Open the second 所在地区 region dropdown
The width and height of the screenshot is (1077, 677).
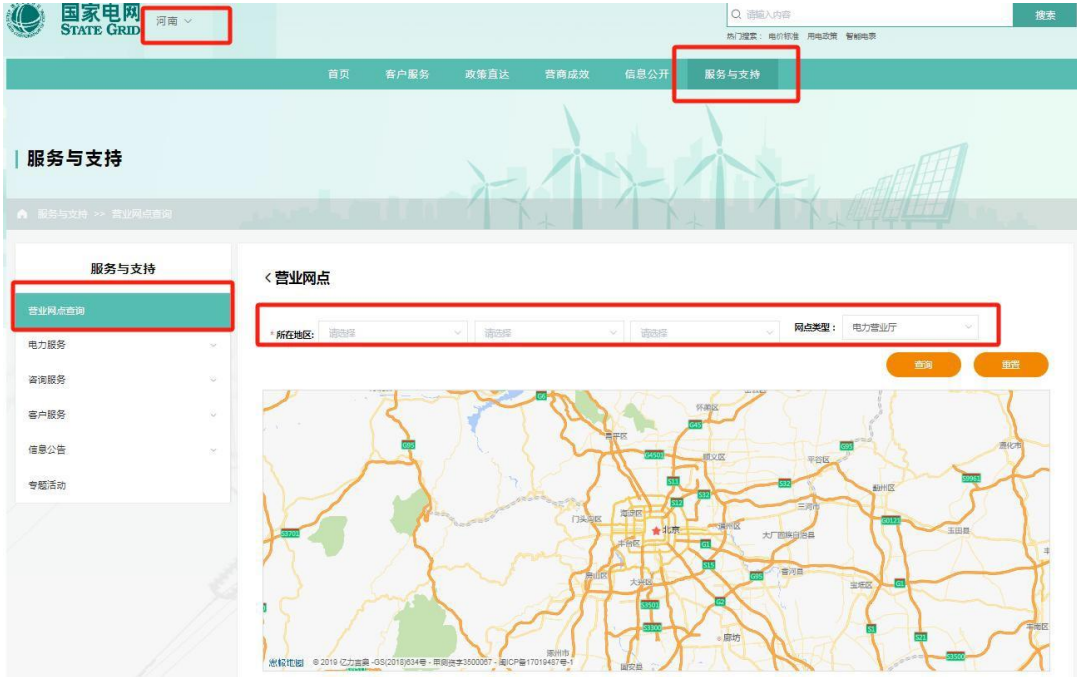(548, 332)
